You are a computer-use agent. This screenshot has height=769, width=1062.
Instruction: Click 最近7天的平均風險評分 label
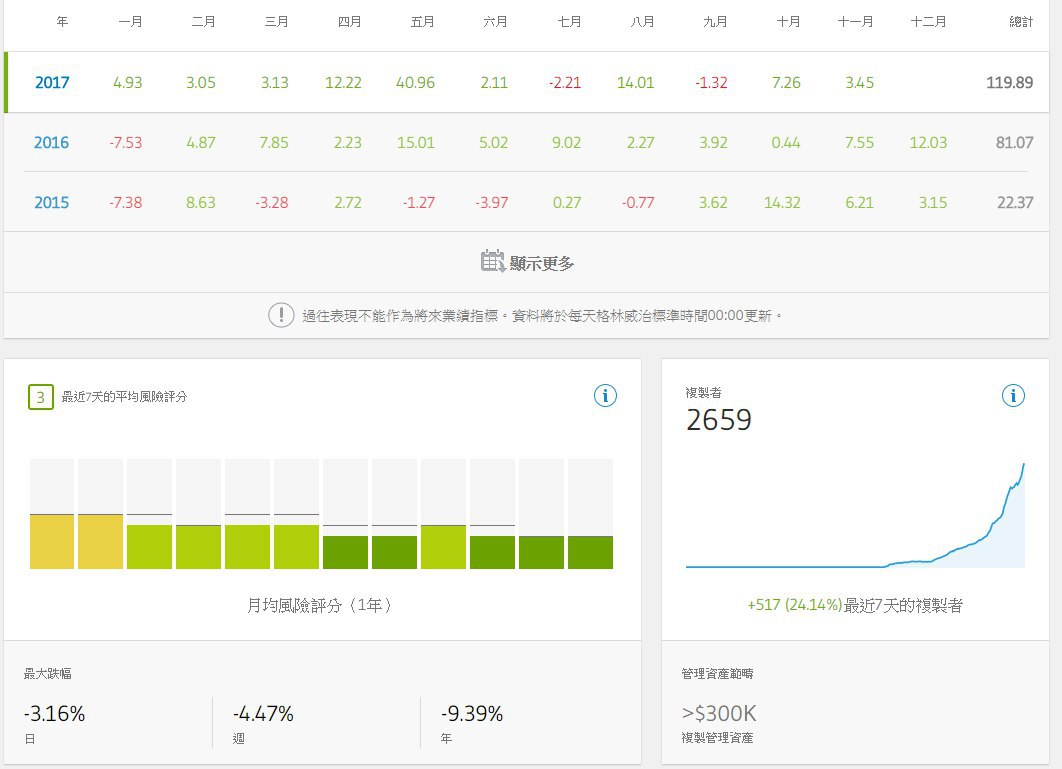click(x=125, y=397)
